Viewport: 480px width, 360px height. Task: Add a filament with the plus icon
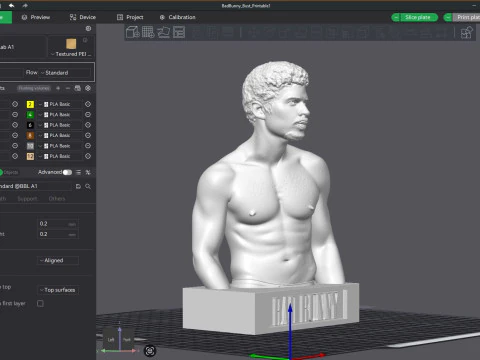point(58,88)
